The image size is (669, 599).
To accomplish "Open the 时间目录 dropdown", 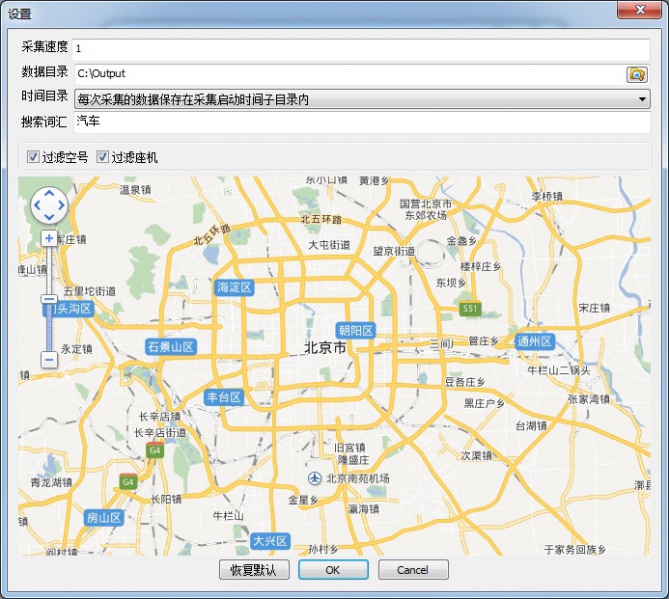I will coord(362,99).
